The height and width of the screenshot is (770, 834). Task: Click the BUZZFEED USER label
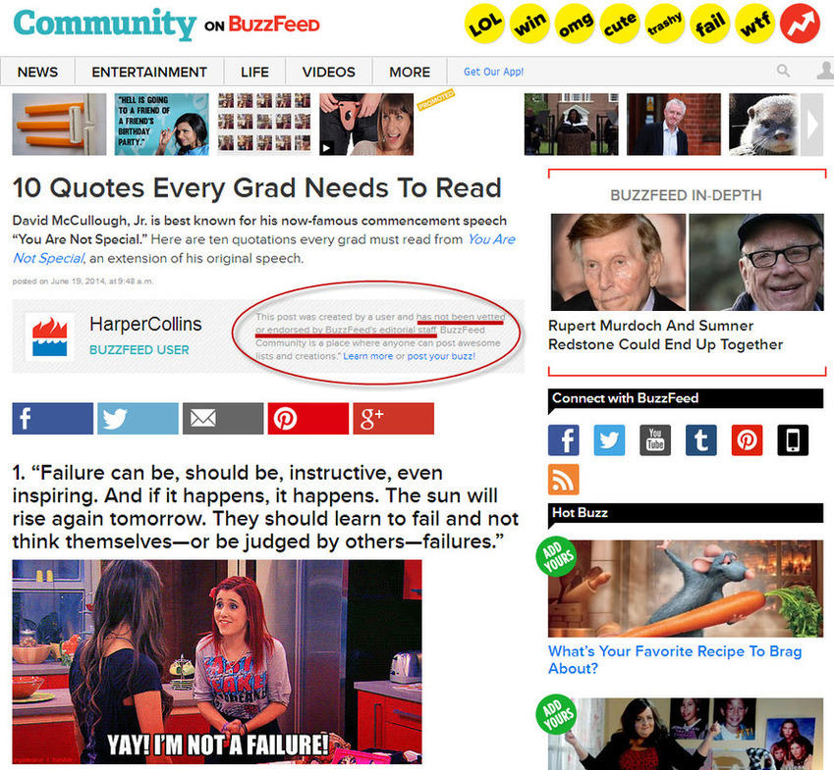pos(139,350)
